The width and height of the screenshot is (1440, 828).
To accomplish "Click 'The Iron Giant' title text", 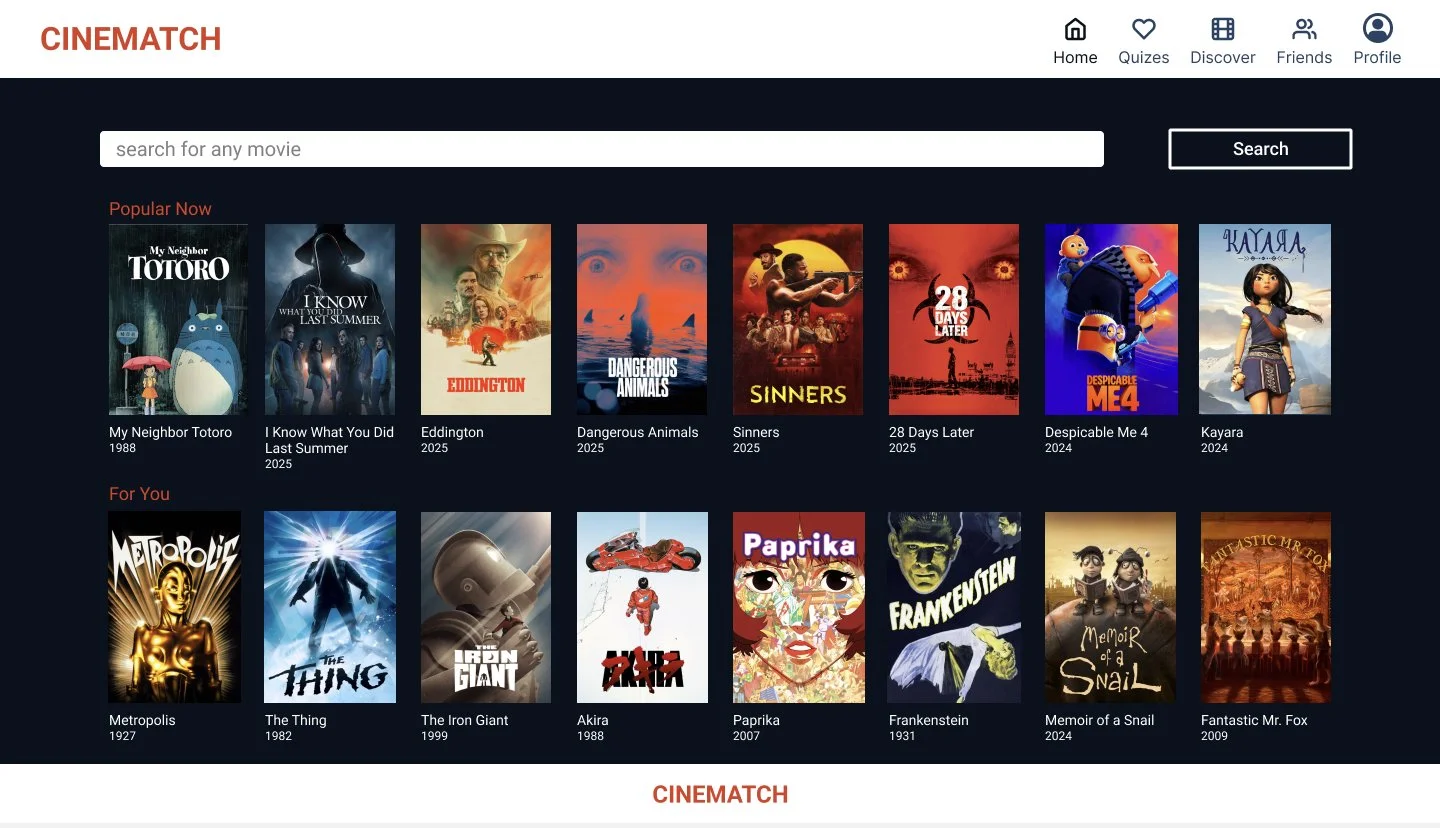I will click(x=464, y=720).
